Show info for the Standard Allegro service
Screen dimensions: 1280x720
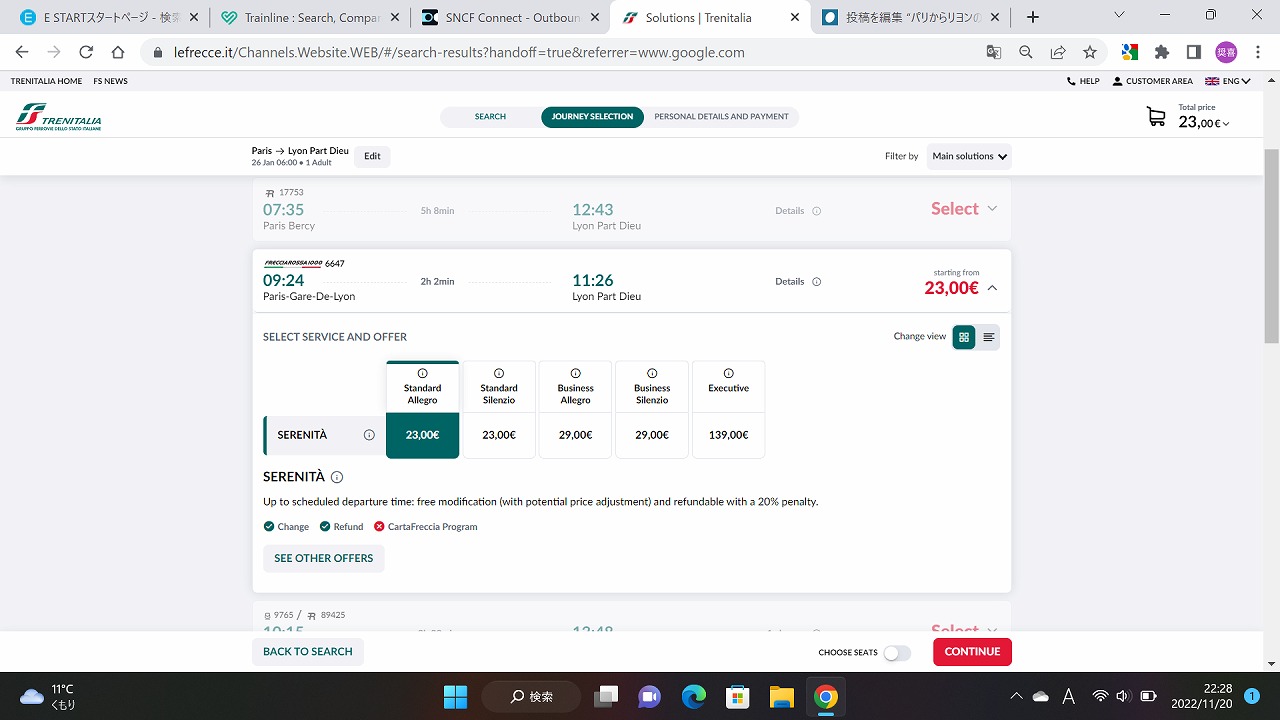422,373
